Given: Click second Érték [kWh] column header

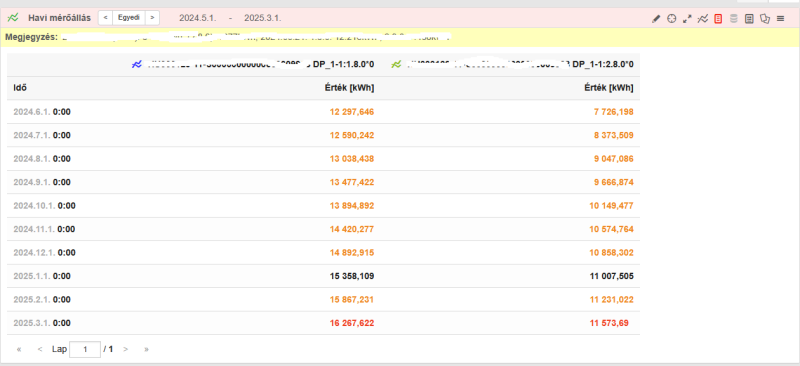Looking at the screenshot, I should coord(609,88).
